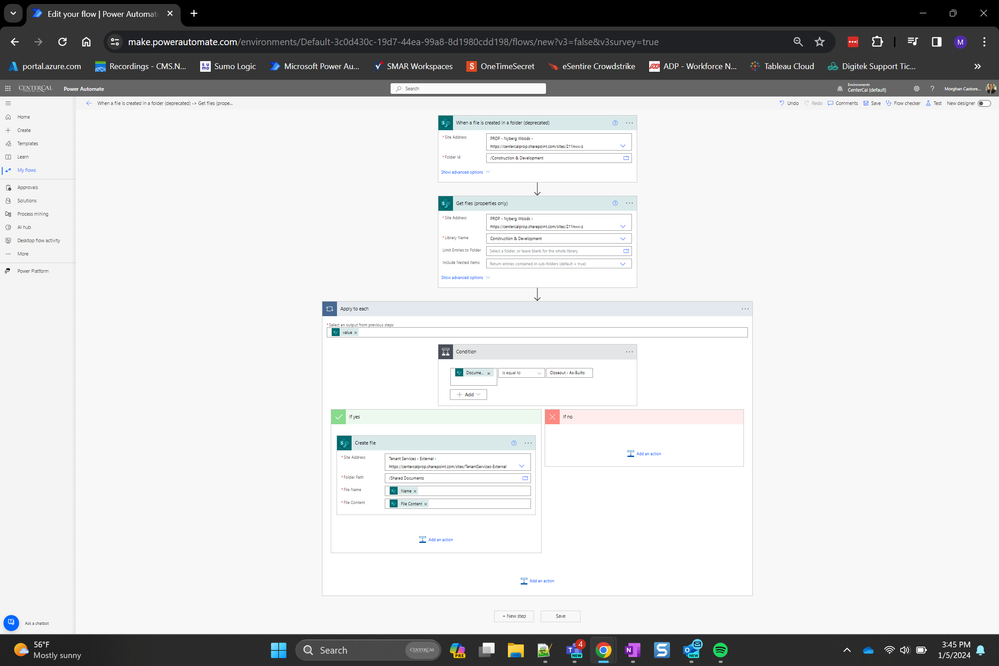Open the Environments picker CenterCal (default)
This screenshot has height=666, width=999.
click(x=861, y=89)
